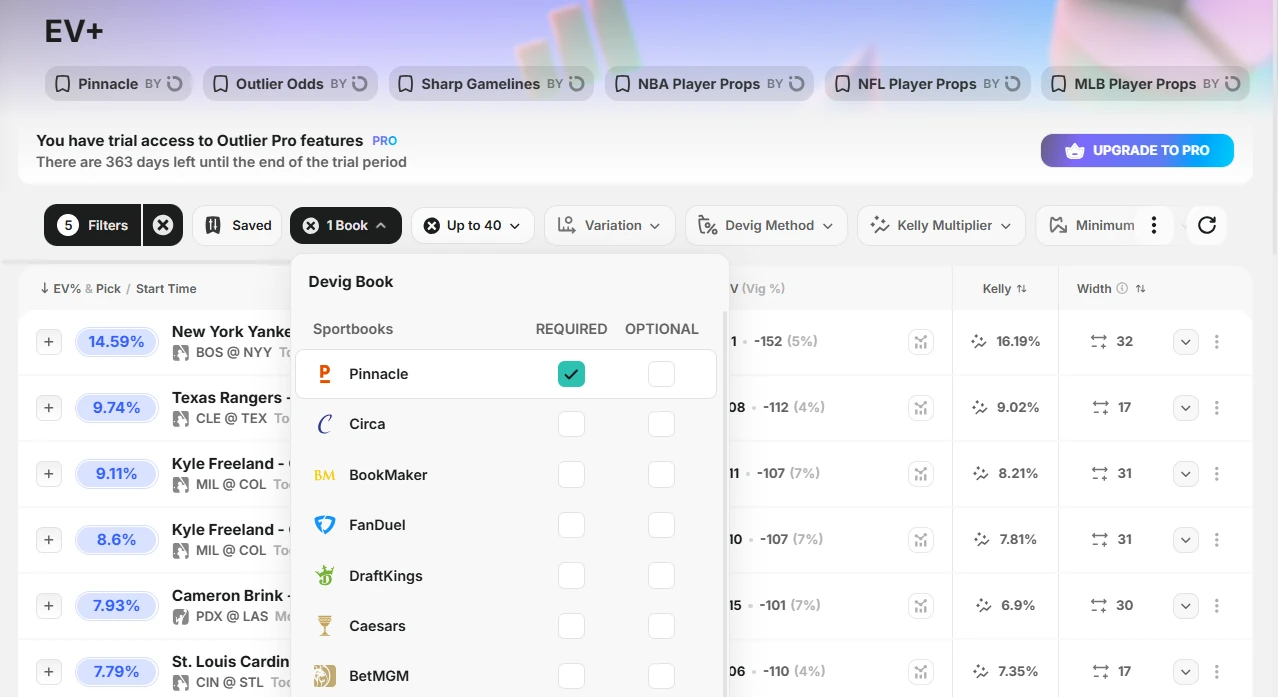The image size is (1278, 697).
Task: Open the Outlier Odds saved preset
Action: (x=290, y=84)
